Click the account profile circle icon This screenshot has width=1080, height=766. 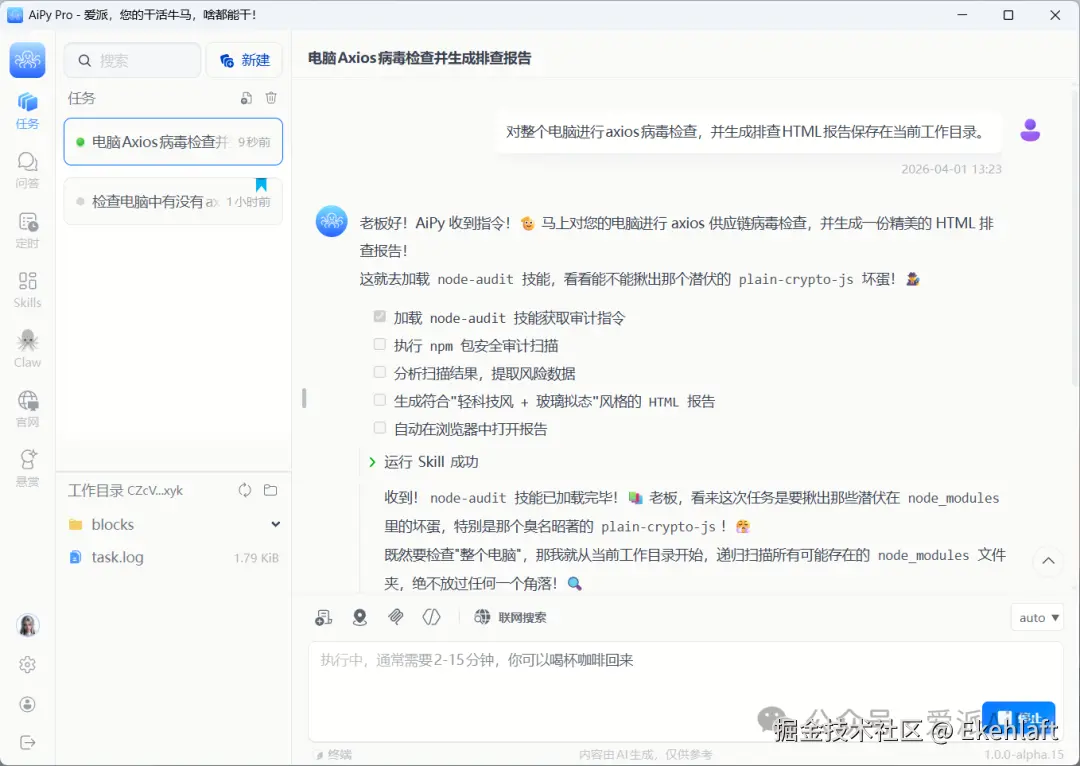(28, 704)
